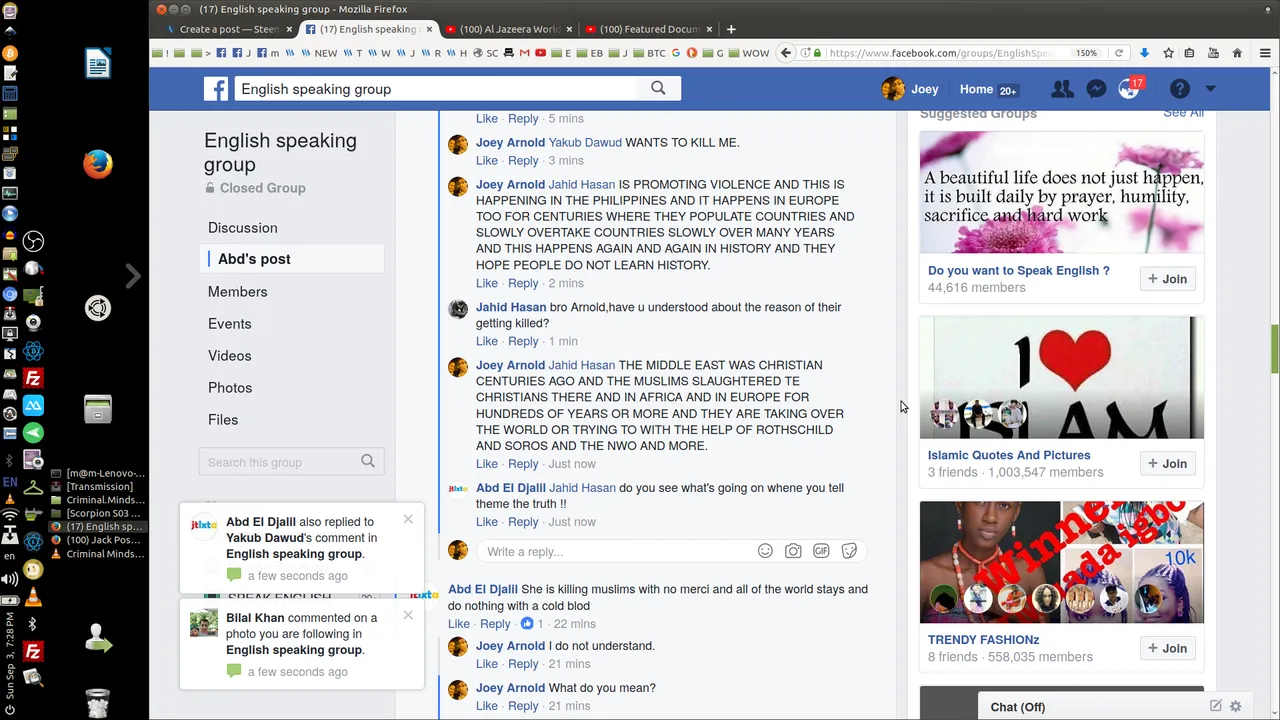Click the search magnifier button in Facebook header
The image size is (1280, 720).
point(658,88)
